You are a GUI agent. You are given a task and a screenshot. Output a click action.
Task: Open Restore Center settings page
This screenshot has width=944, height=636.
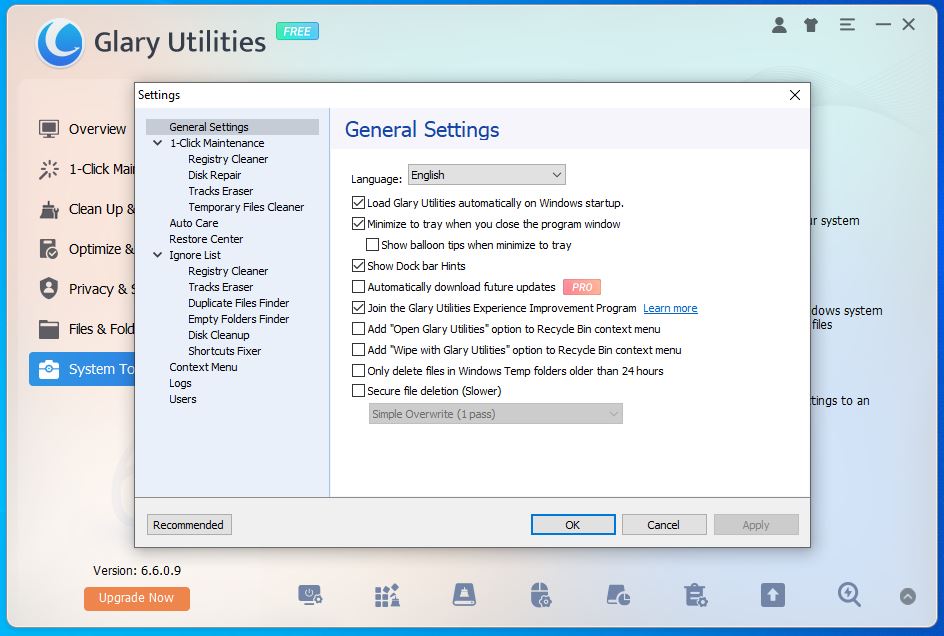pos(206,239)
